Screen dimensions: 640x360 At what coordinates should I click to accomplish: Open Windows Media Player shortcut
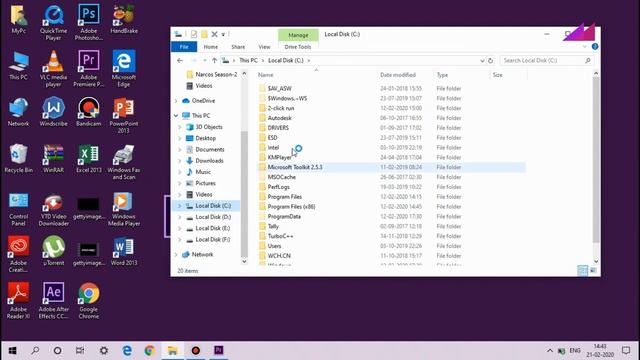(x=124, y=208)
